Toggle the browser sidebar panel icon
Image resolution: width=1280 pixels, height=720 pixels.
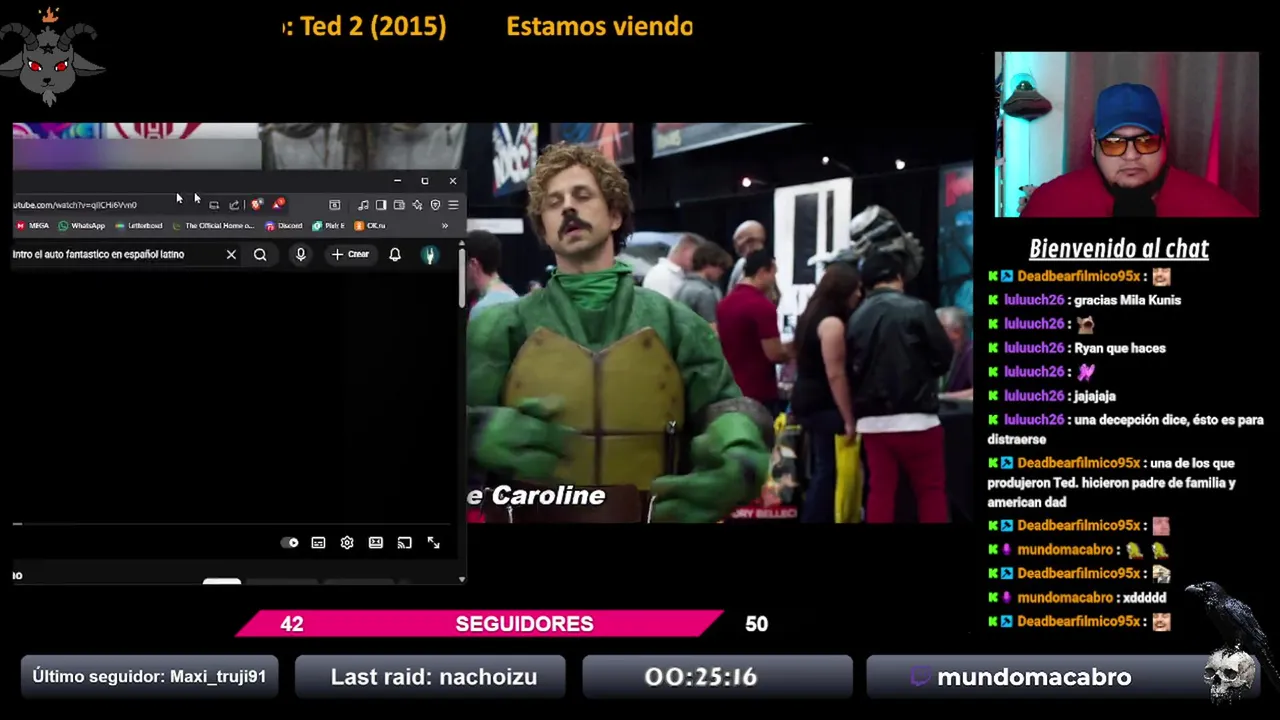381,205
